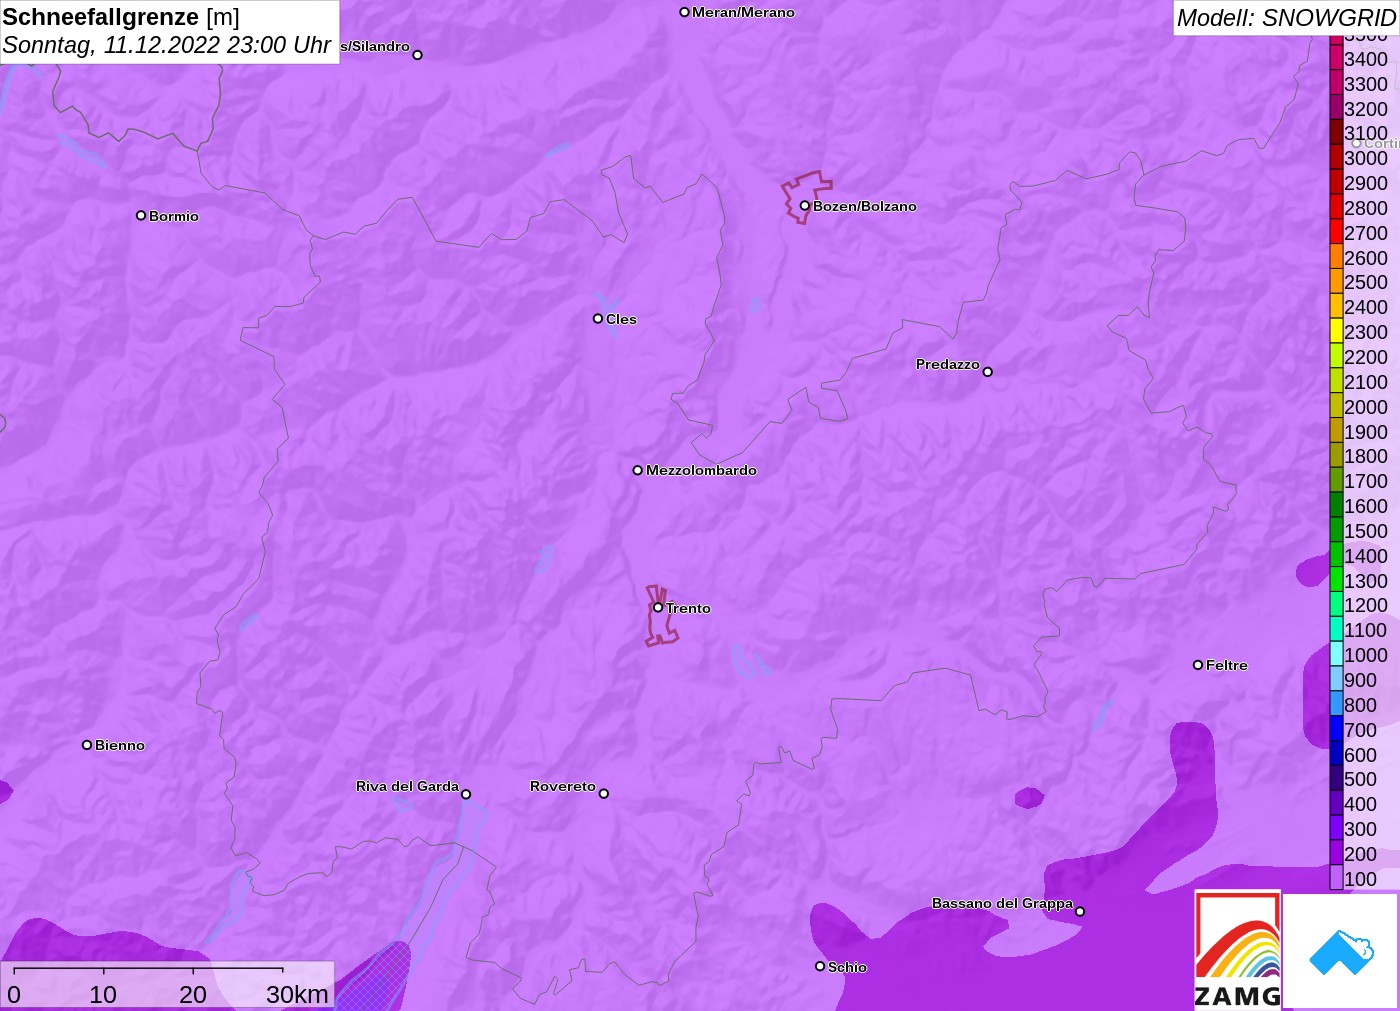Click the Bassano del Grappa marker dot
This screenshot has width=1400, height=1011.
click(x=1080, y=911)
